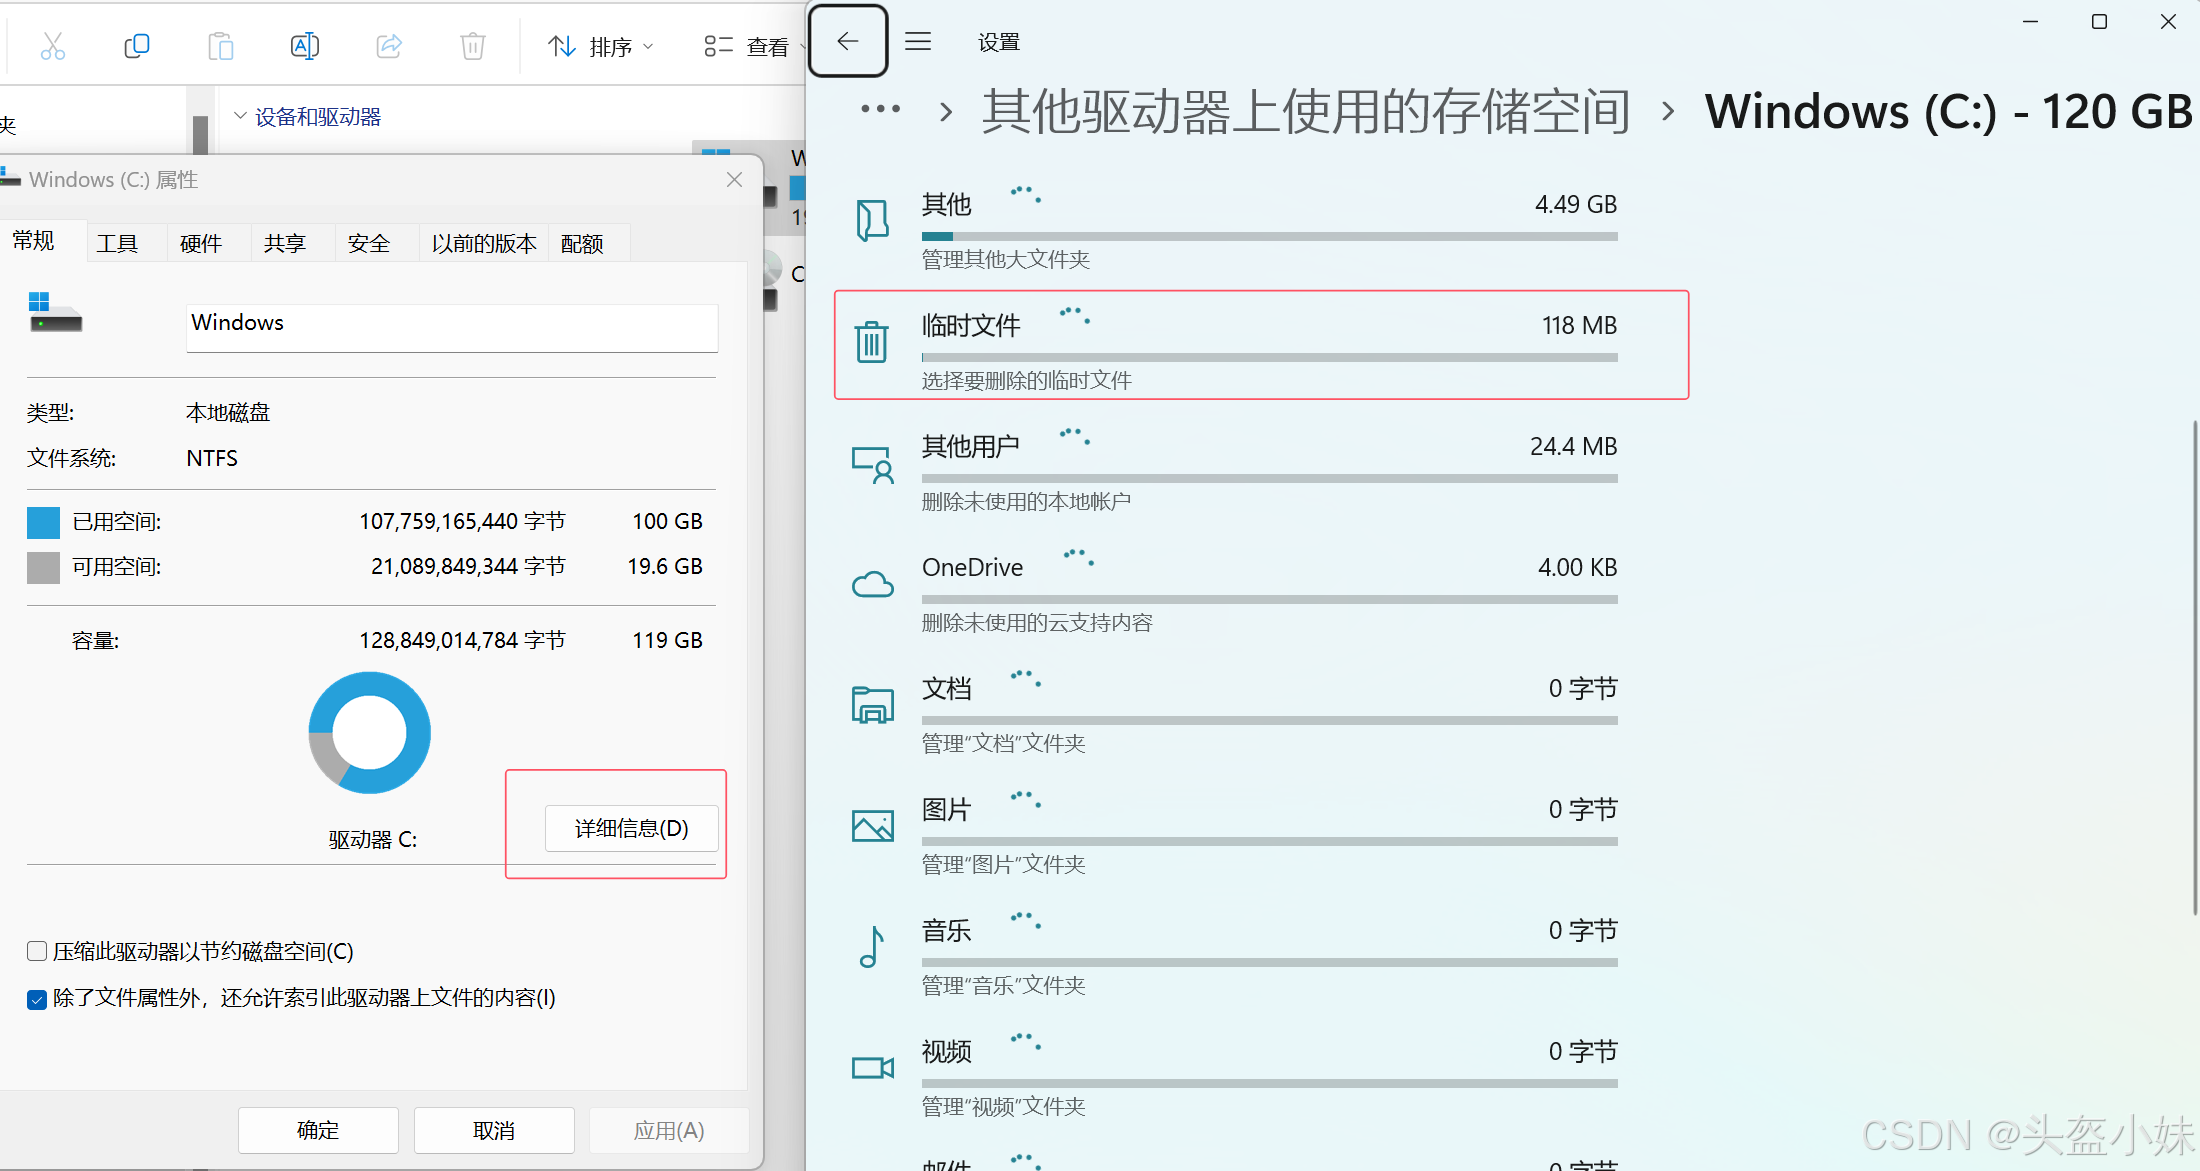Click the 临时文件 trash can icon
2200x1171 pixels.
[872, 342]
